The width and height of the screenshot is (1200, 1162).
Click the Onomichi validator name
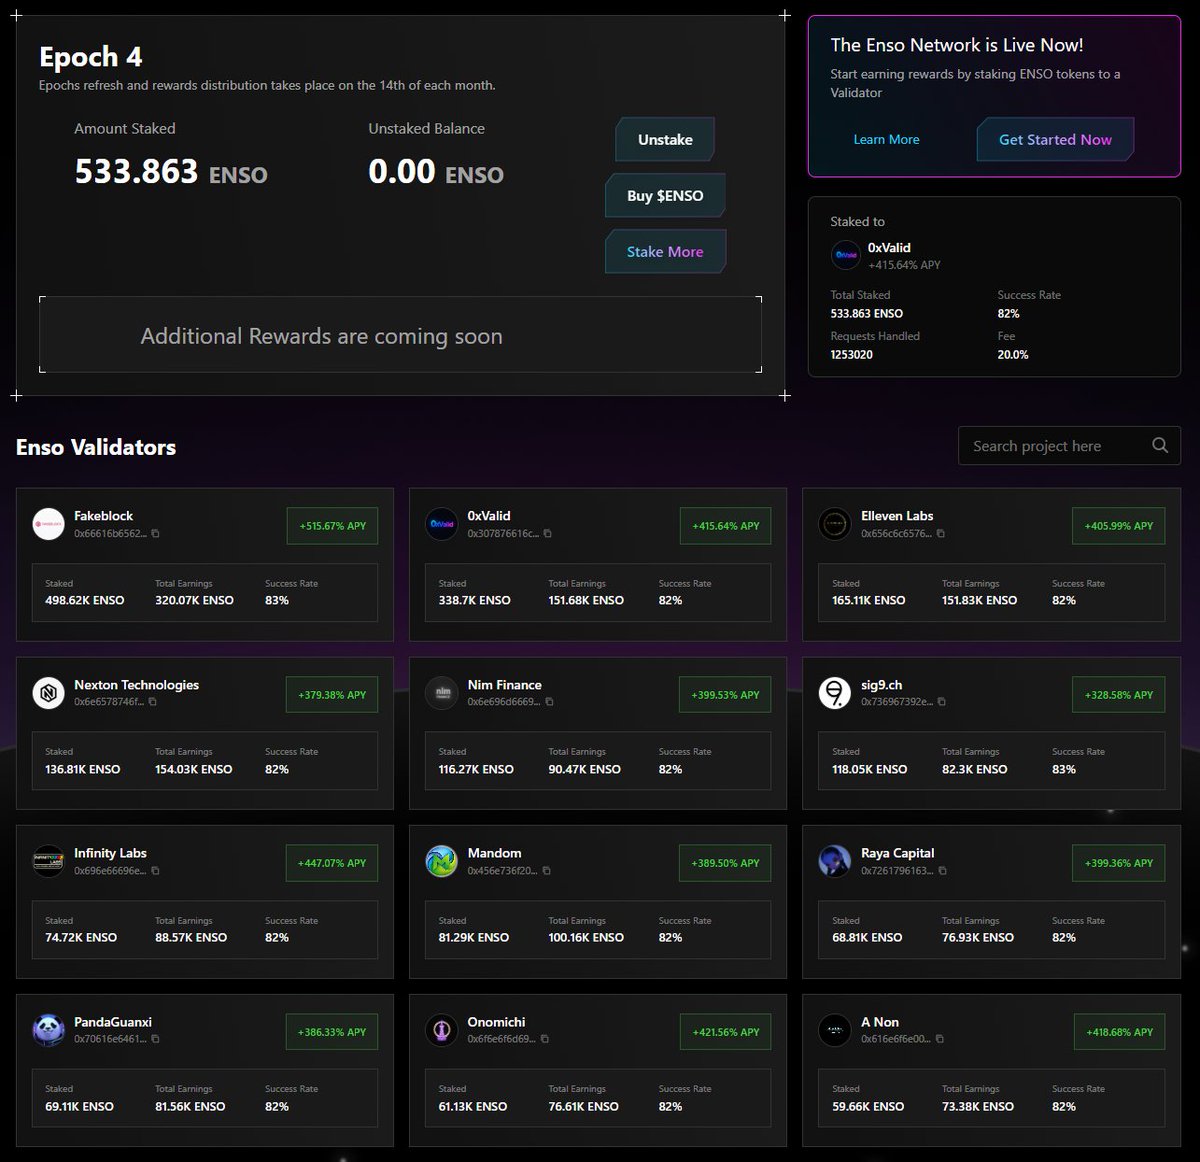(x=496, y=1022)
